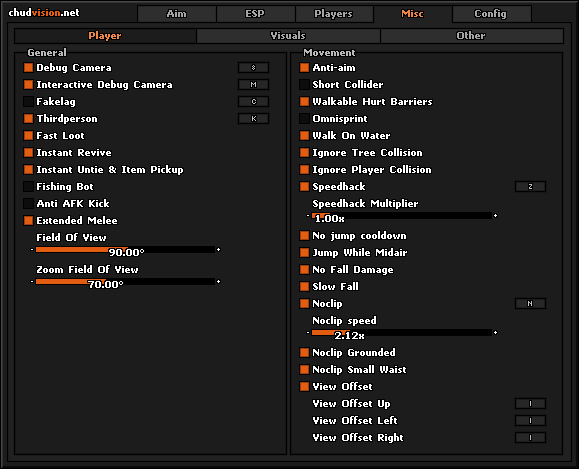Enable the Fakelag checkbox

coord(28,102)
